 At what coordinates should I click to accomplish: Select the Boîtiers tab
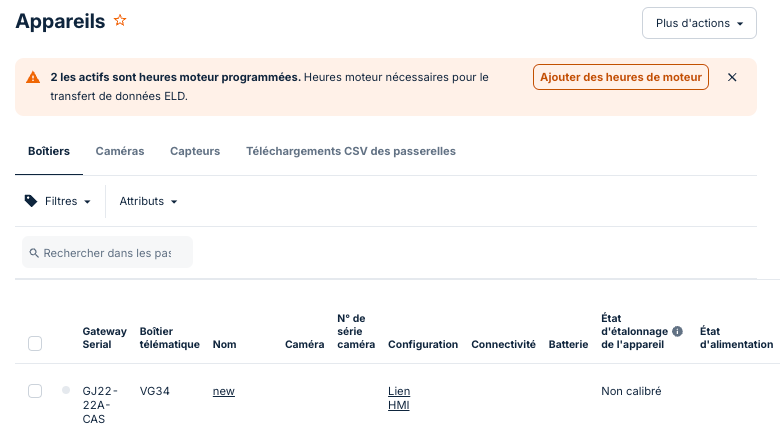point(49,151)
